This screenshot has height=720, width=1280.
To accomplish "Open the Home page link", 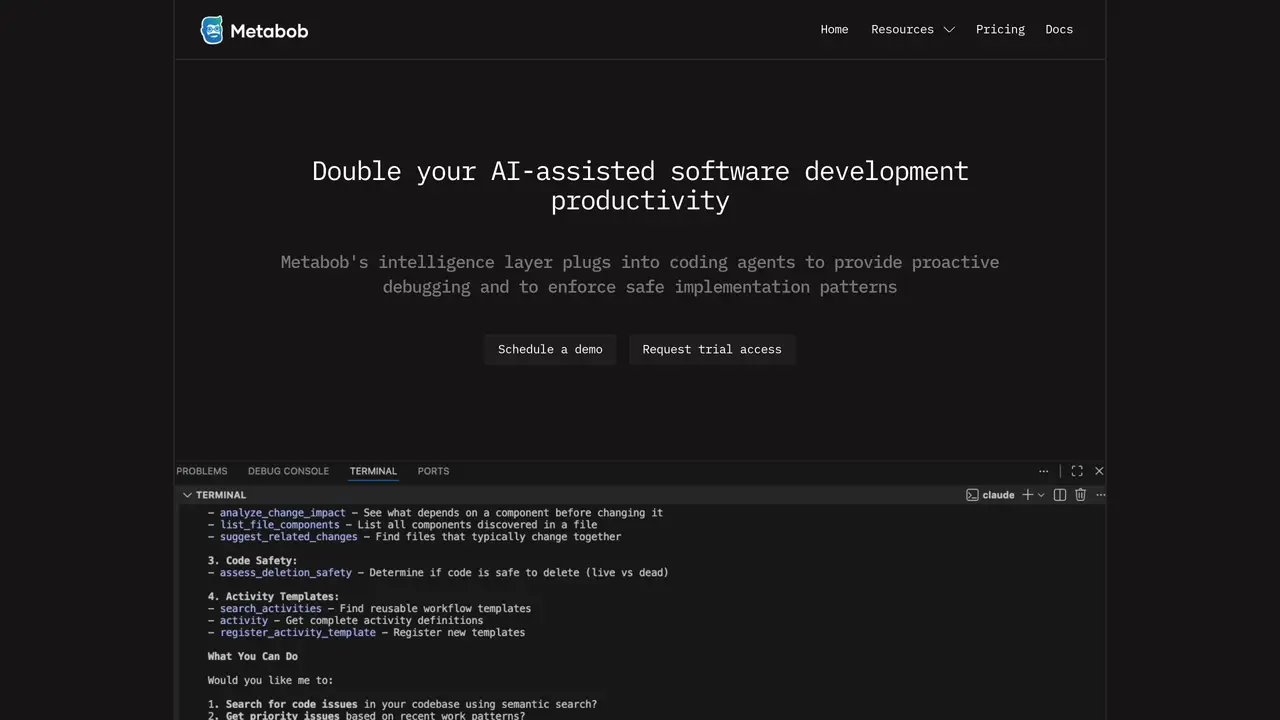I will 834,30.
